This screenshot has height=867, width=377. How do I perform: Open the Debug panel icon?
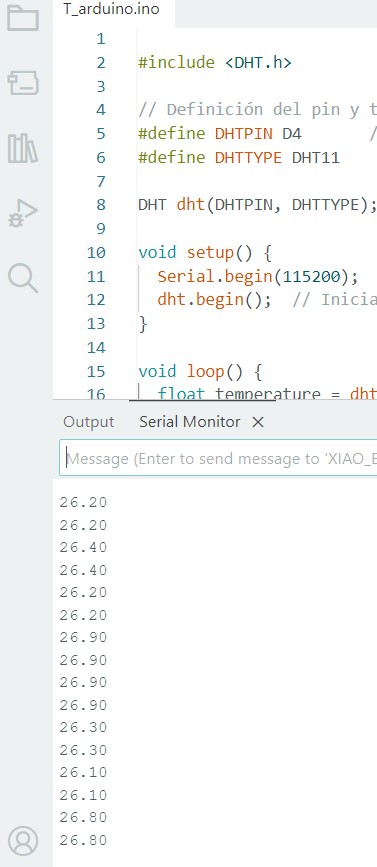23,213
